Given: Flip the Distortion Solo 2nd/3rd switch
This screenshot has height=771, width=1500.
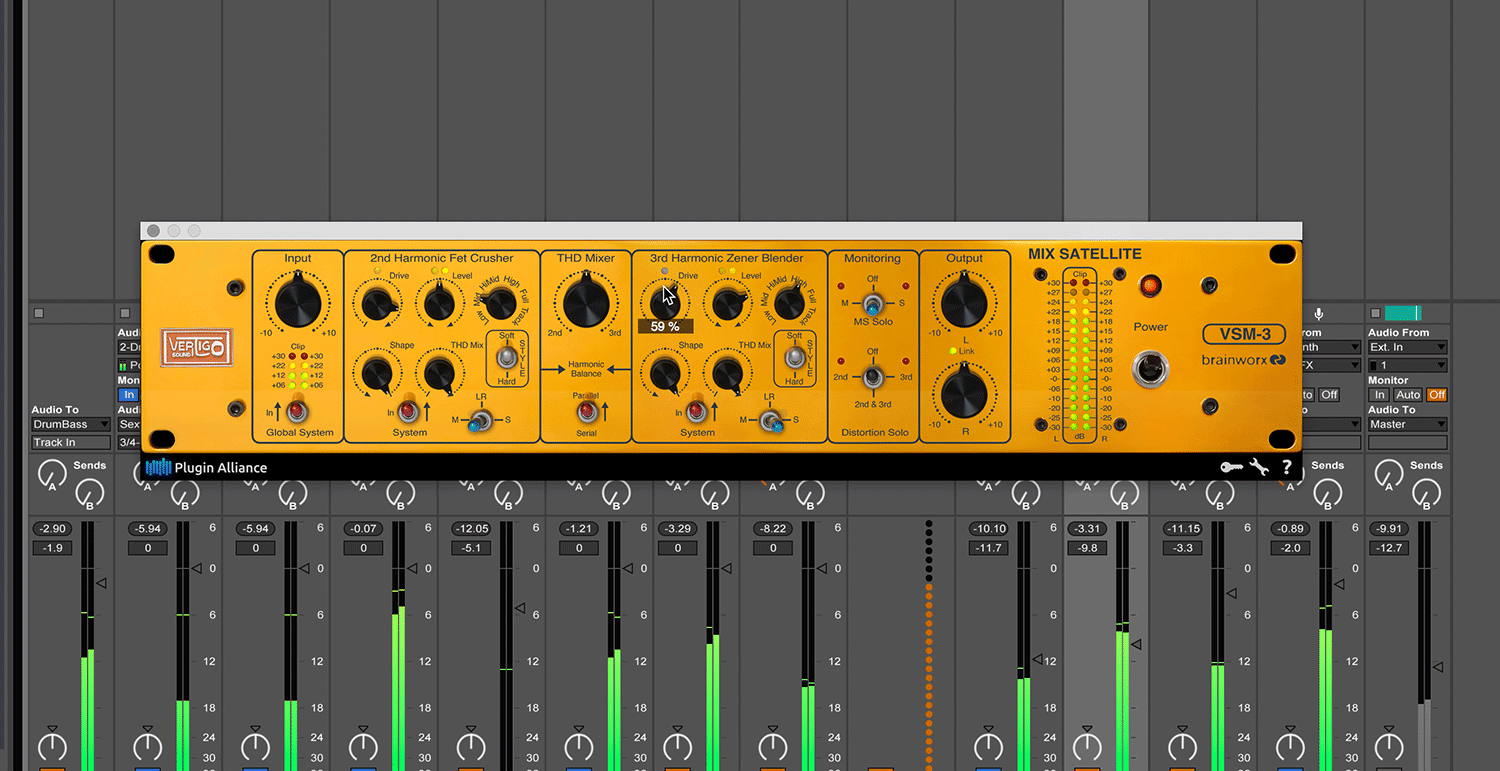Looking at the screenshot, I should click(x=873, y=377).
